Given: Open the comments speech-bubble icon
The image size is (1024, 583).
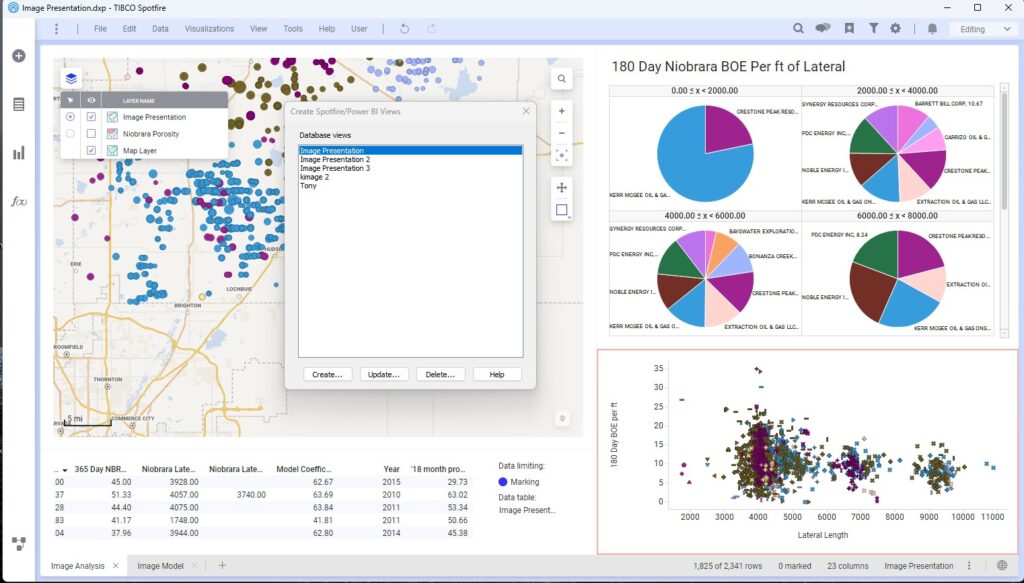Looking at the screenshot, I should click(823, 29).
